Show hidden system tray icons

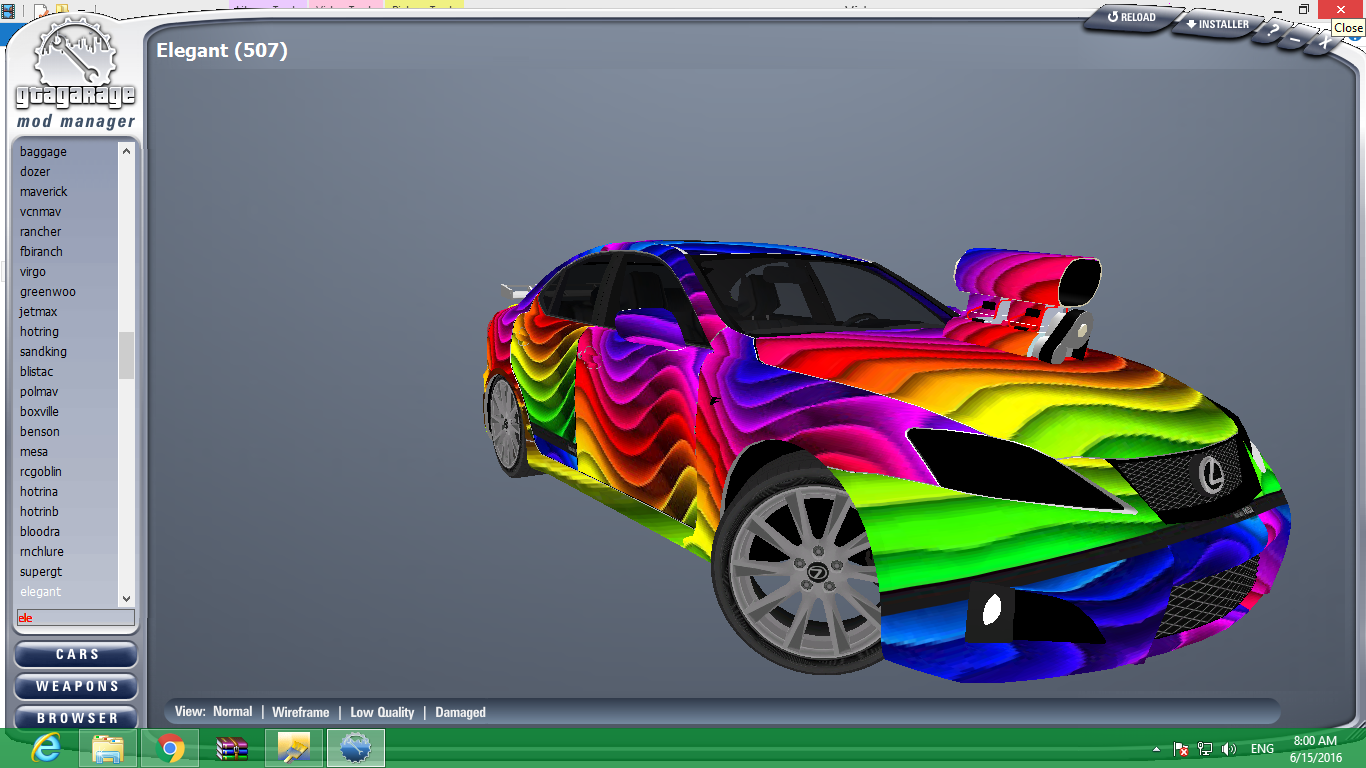click(1157, 749)
